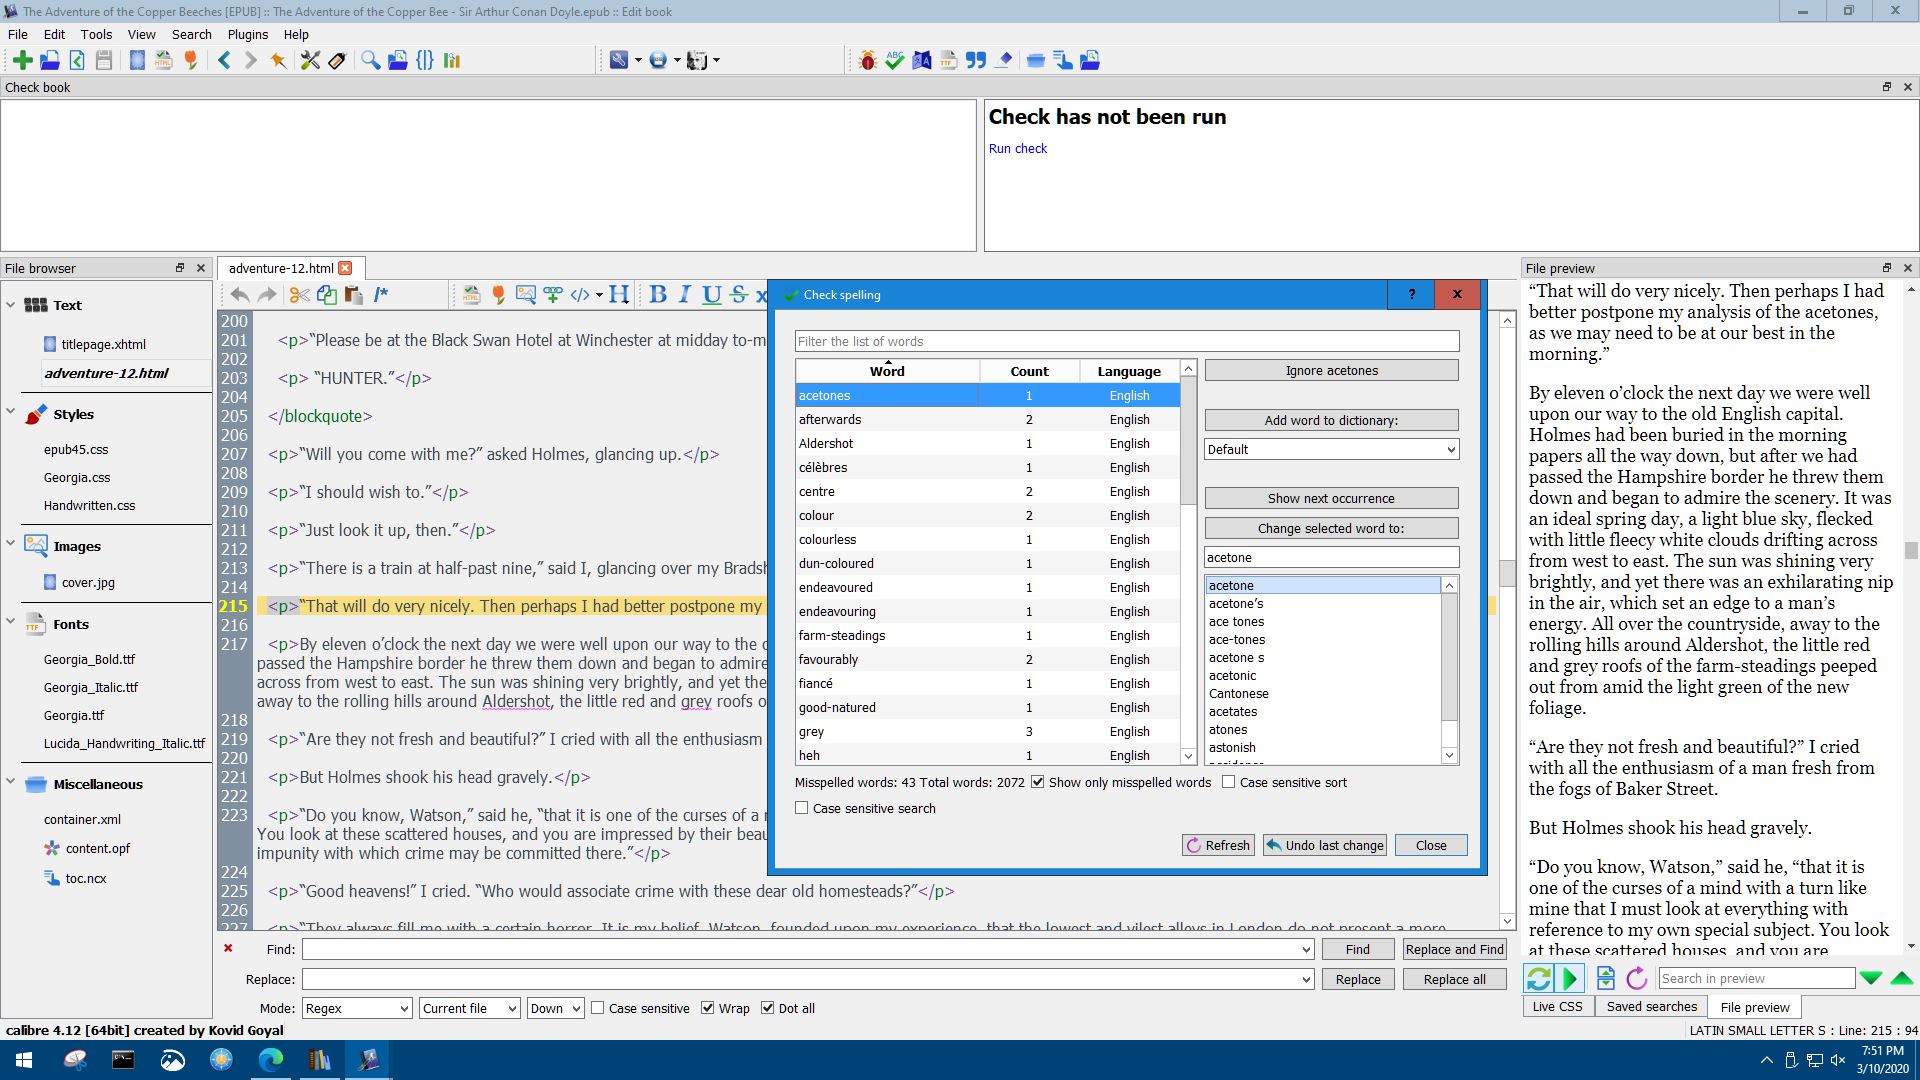The height and width of the screenshot is (1080, 1920).
Task: Click the italic I formatting icon
Action: pyautogui.click(x=684, y=295)
